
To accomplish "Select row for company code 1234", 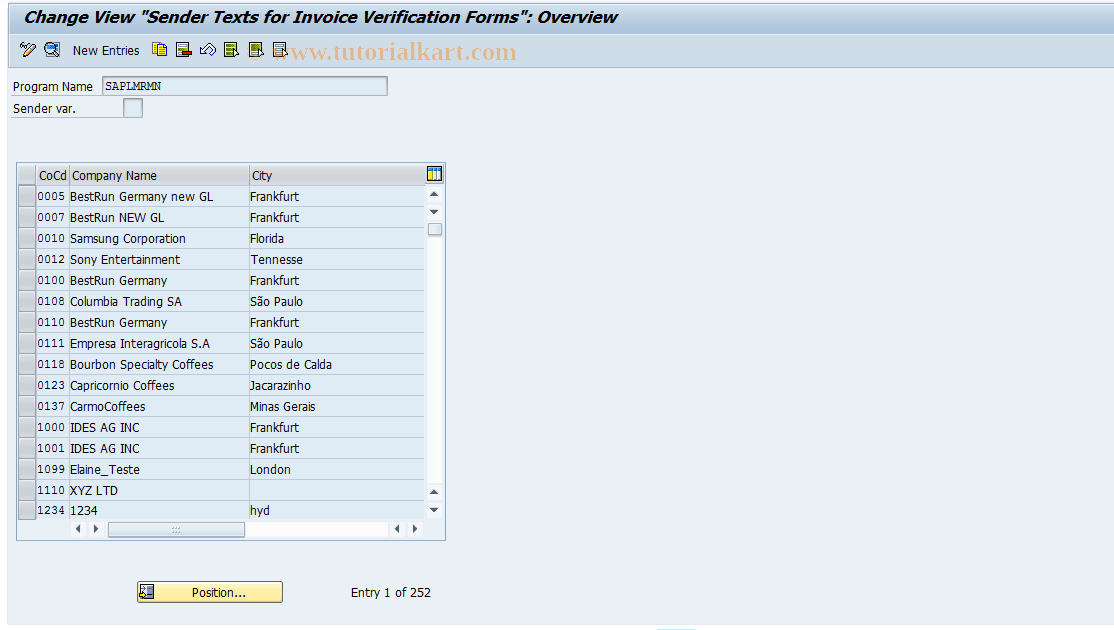I will pos(27,510).
